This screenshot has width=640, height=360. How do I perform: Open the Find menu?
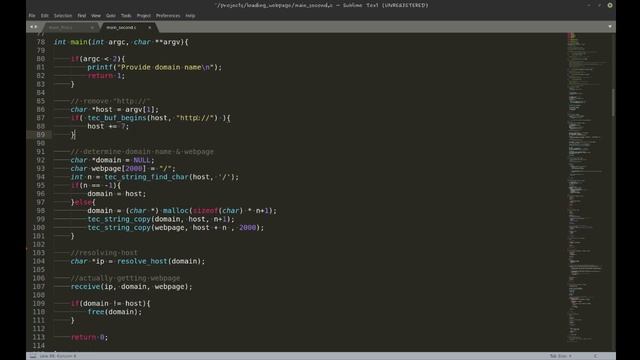pos(82,16)
